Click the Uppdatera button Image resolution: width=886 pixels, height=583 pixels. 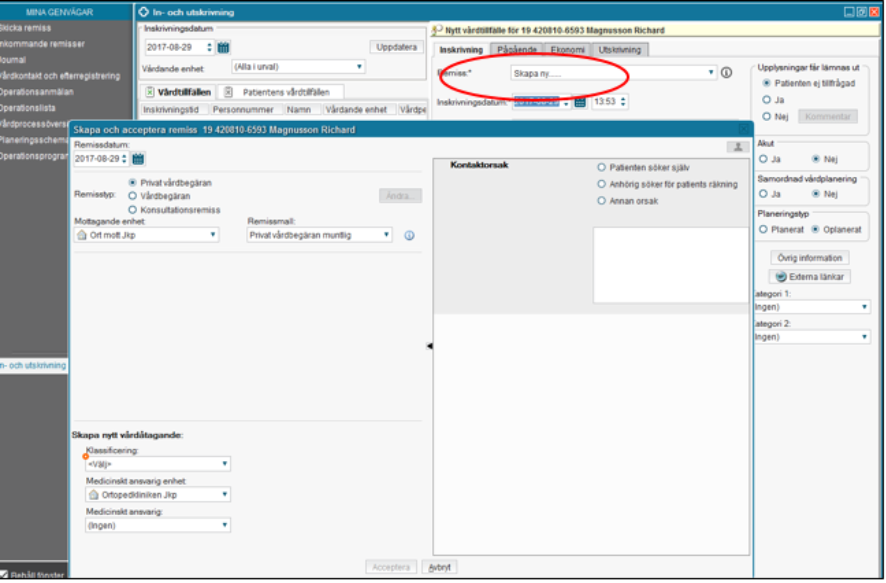pyautogui.click(x=397, y=47)
